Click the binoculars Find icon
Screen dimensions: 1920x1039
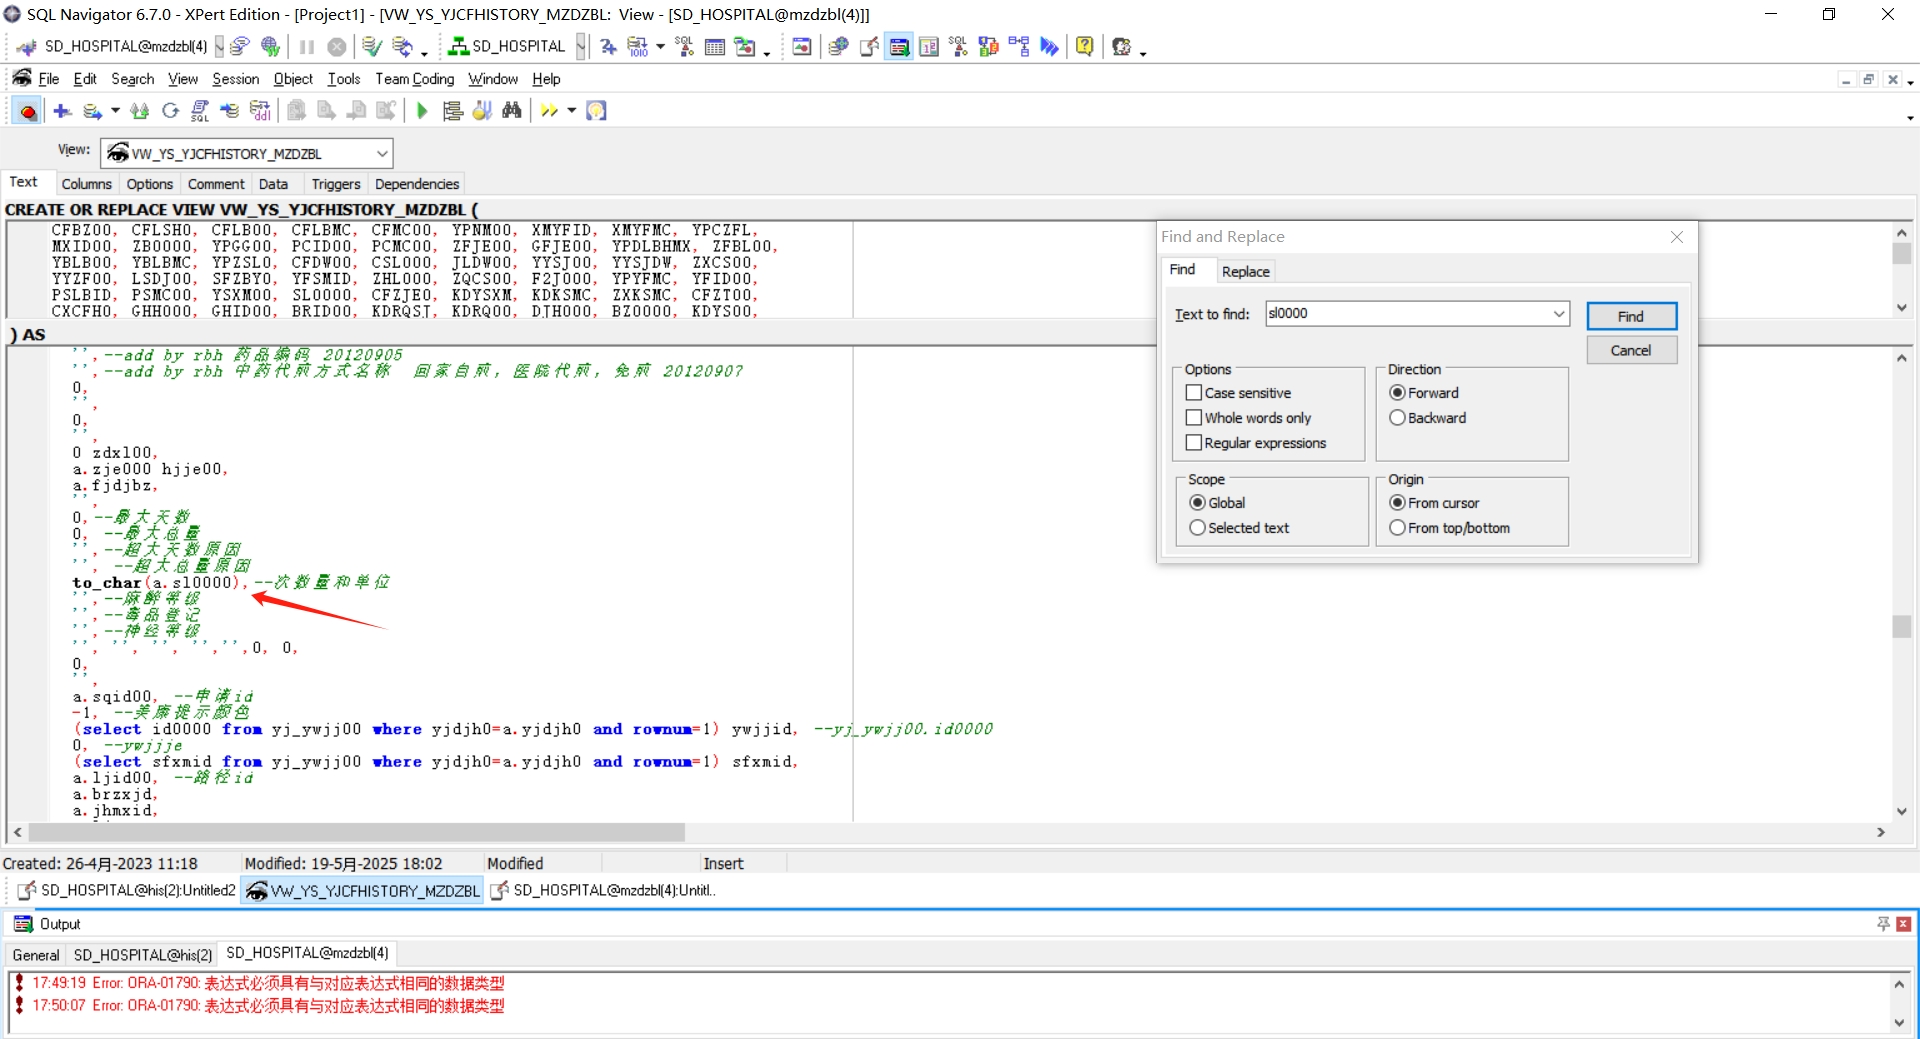pos(512,111)
